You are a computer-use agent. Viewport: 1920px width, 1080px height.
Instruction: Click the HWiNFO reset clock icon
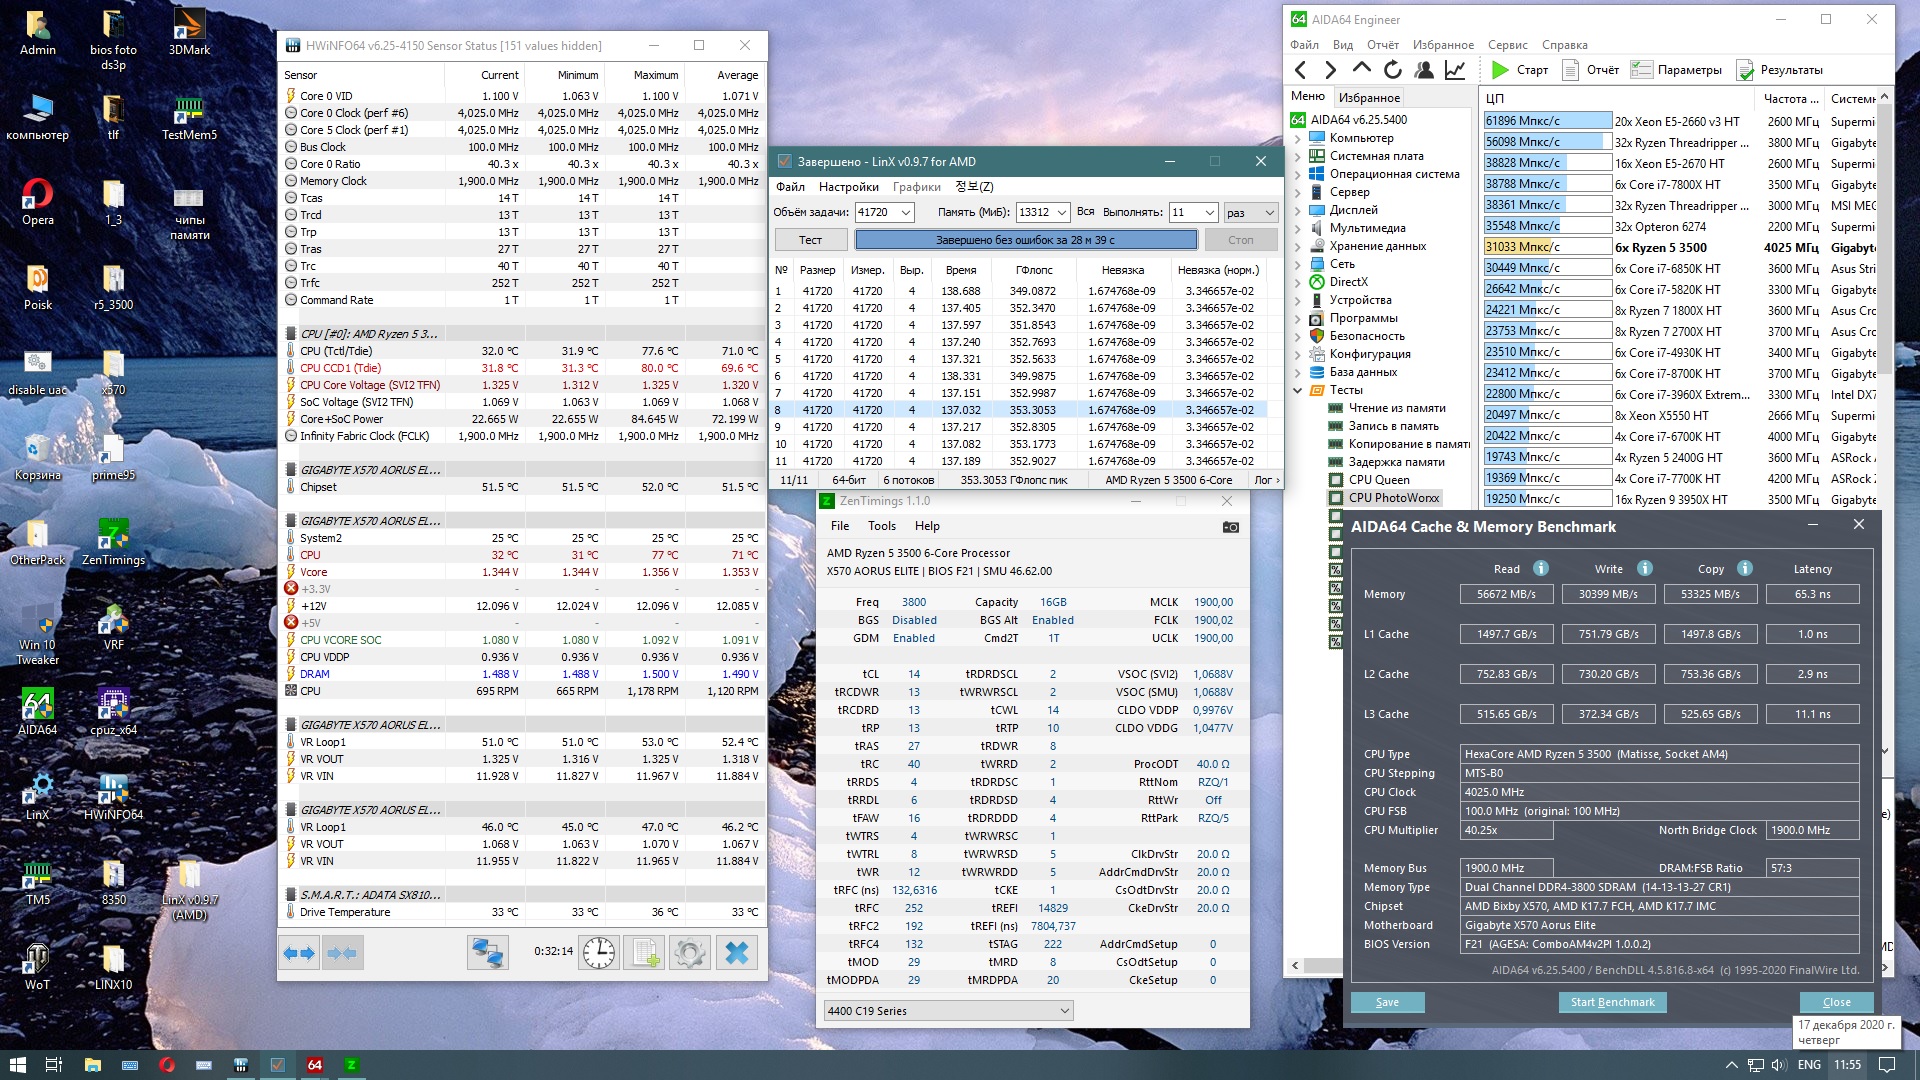[599, 953]
